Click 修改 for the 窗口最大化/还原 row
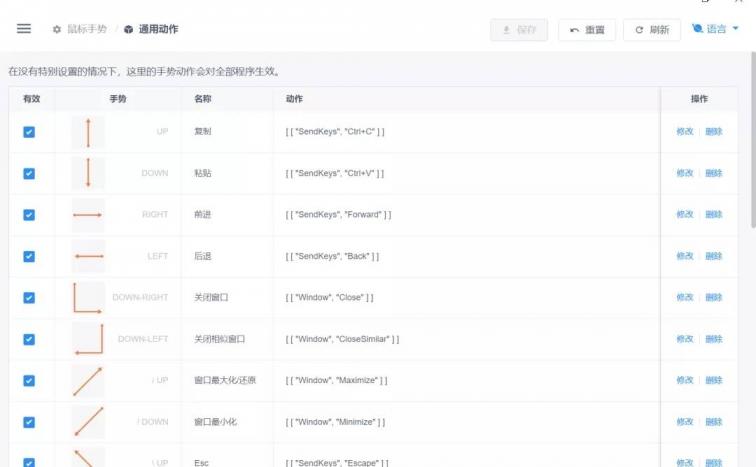The width and height of the screenshot is (756, 467). [x=685, y=380]
